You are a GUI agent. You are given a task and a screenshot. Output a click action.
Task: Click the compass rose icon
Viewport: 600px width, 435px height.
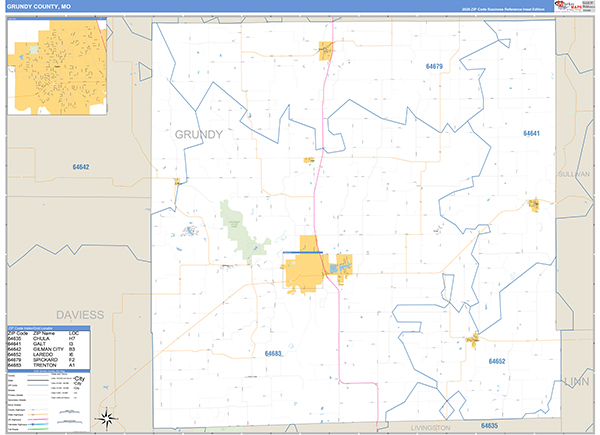point(106,419)
